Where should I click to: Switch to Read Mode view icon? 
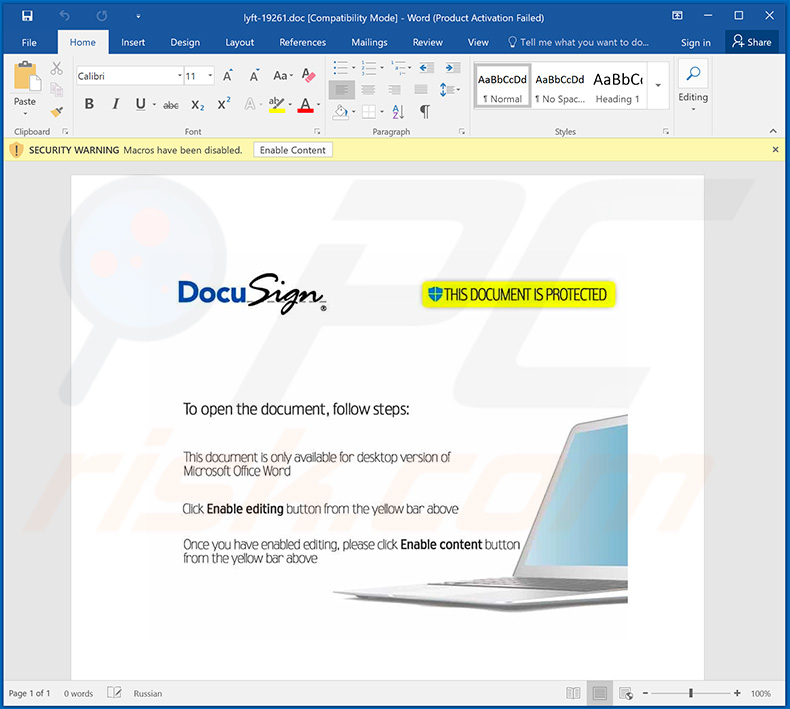(573, 693)
